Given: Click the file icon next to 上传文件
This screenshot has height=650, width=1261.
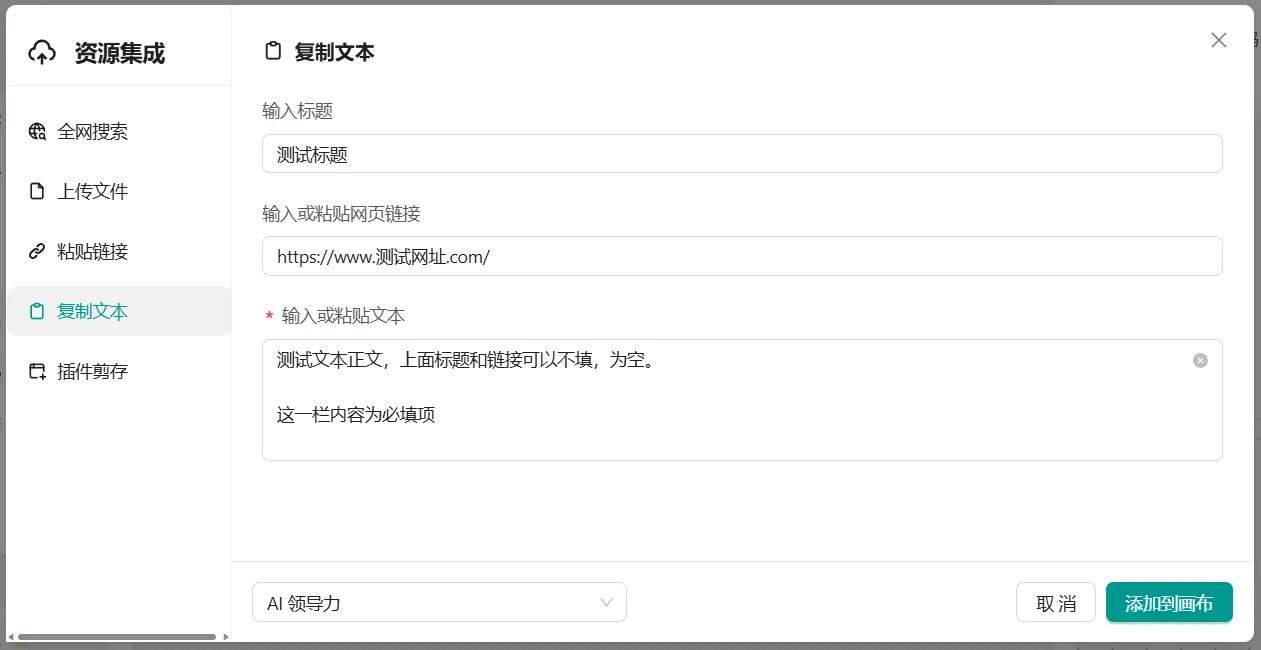Looking at the screenshot, I should coord(37,192).
